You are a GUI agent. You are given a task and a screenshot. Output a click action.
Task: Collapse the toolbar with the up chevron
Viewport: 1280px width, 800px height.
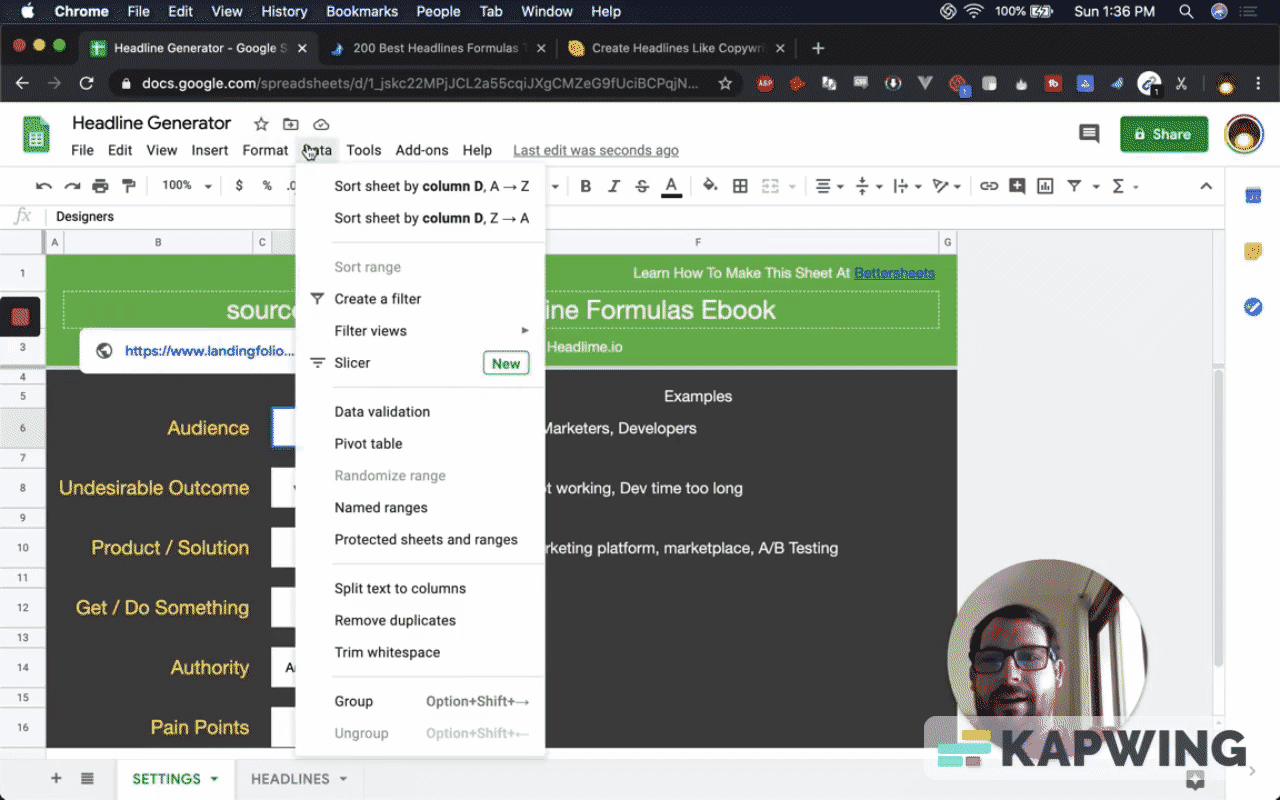(1206, 186)
